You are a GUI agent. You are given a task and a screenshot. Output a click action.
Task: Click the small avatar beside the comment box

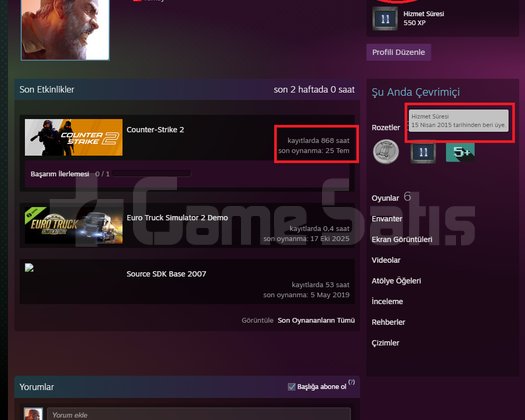[x=33, y=414]
